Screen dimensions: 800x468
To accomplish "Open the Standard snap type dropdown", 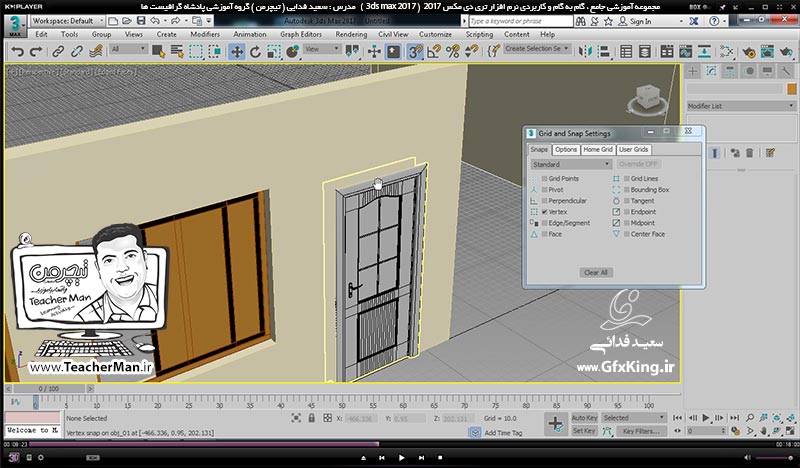I will click(x=571, y=164).
